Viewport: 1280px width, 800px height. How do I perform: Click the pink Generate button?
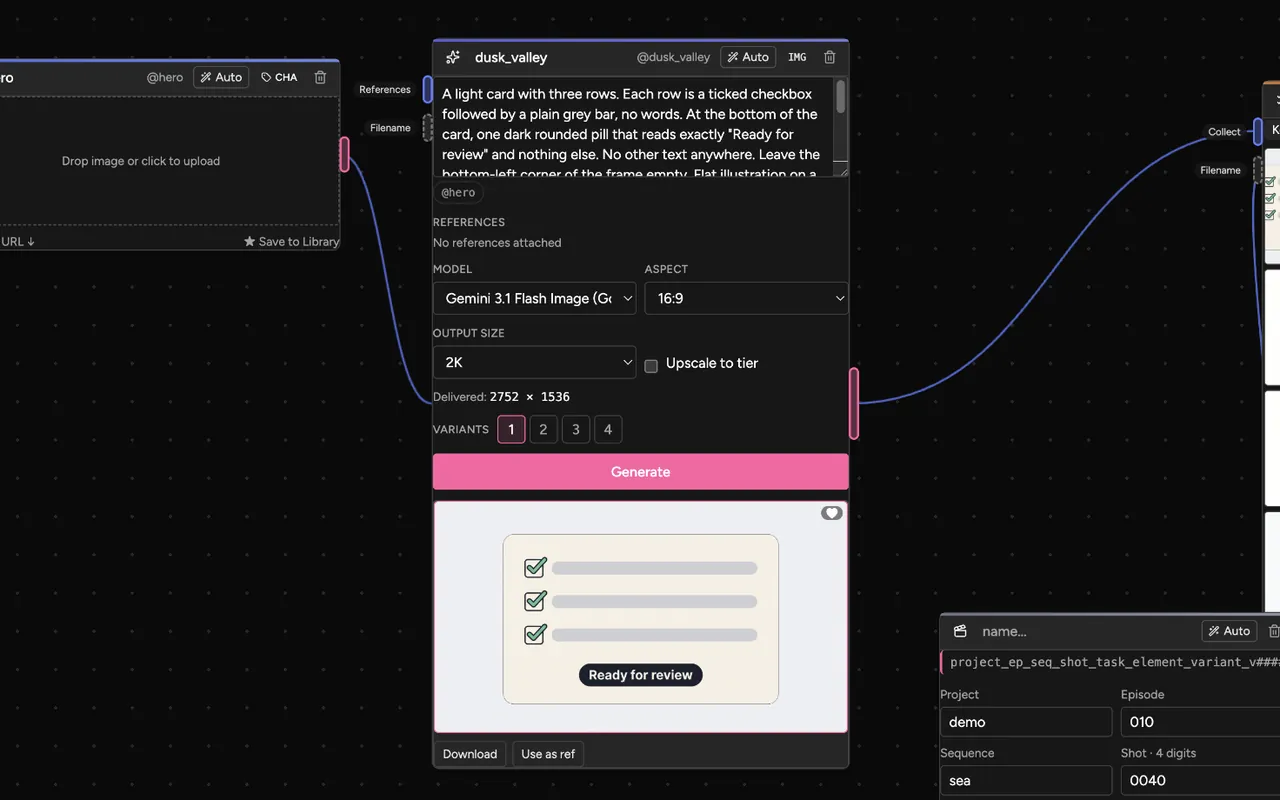point(640,472)
